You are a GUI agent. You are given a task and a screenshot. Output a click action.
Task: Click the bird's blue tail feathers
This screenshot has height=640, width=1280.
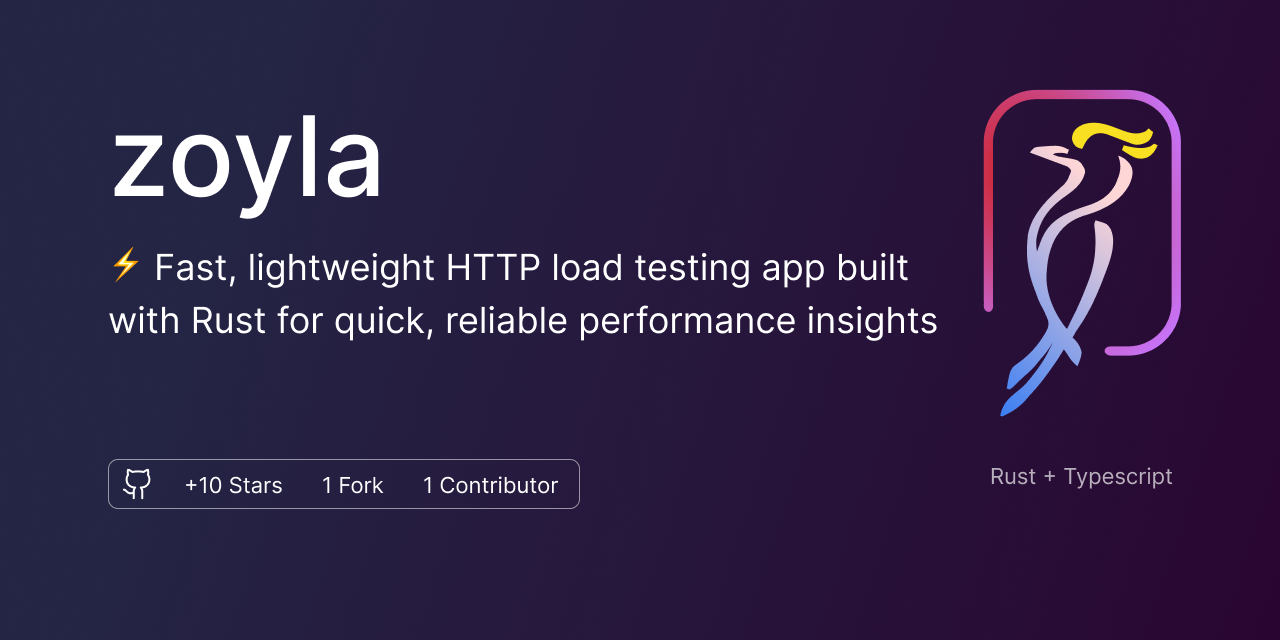tap(1022, 385)
